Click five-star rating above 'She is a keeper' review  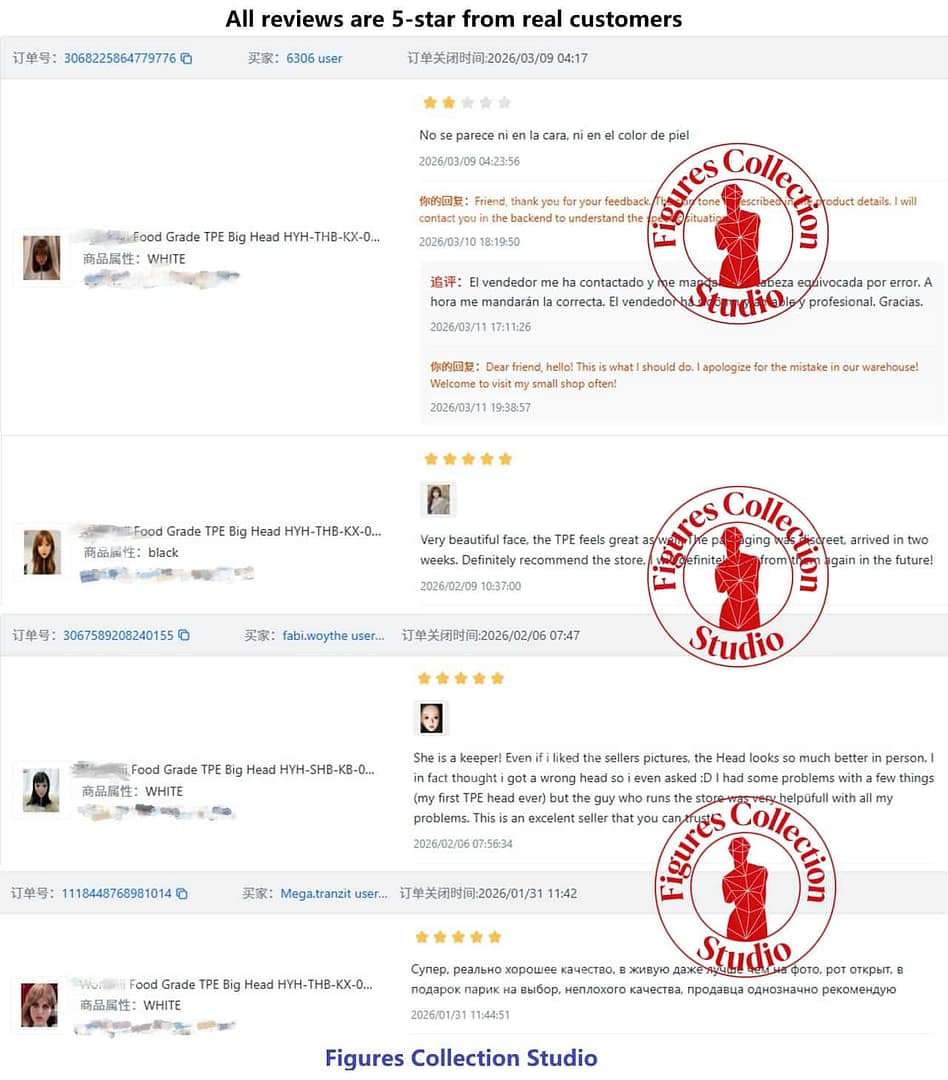(x=461, y=678)
